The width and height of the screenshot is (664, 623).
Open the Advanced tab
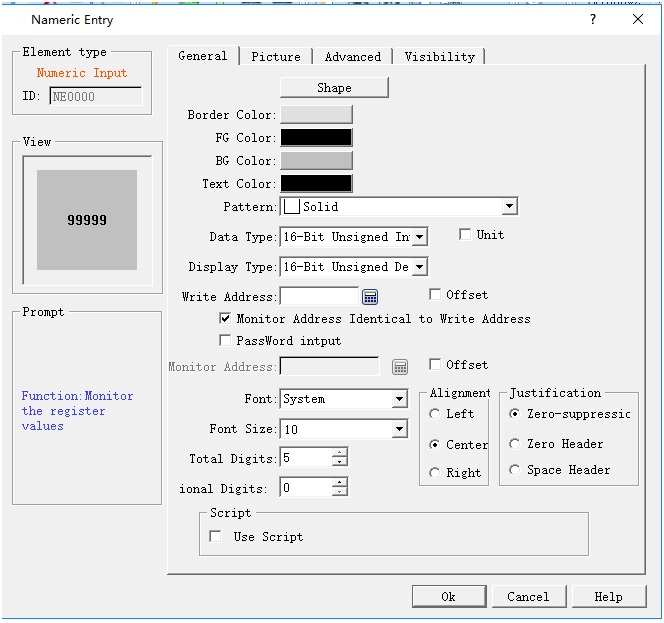(353, 57)
